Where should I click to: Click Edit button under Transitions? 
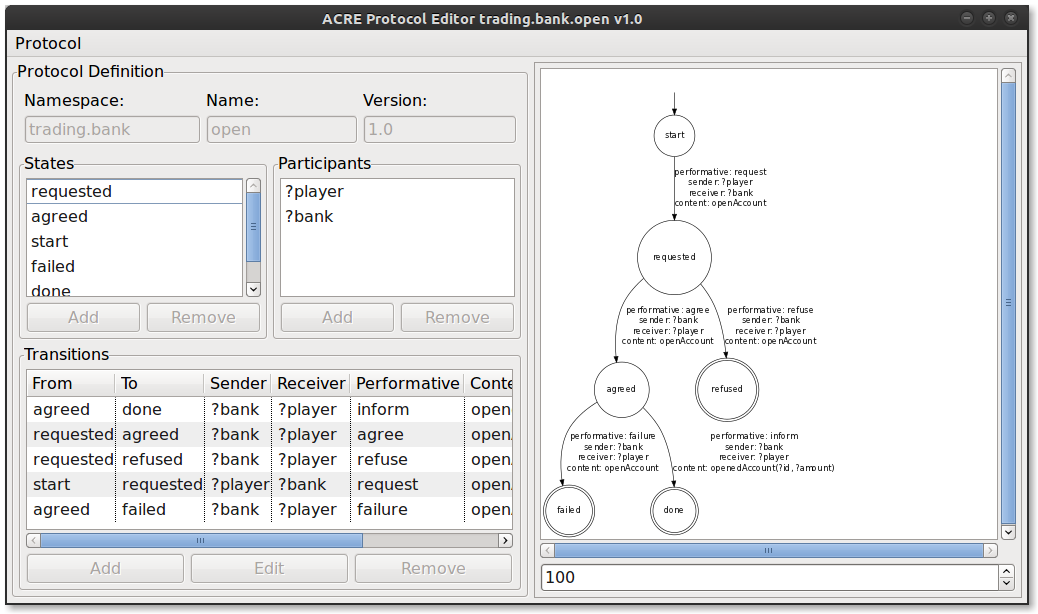click(269, 569)
